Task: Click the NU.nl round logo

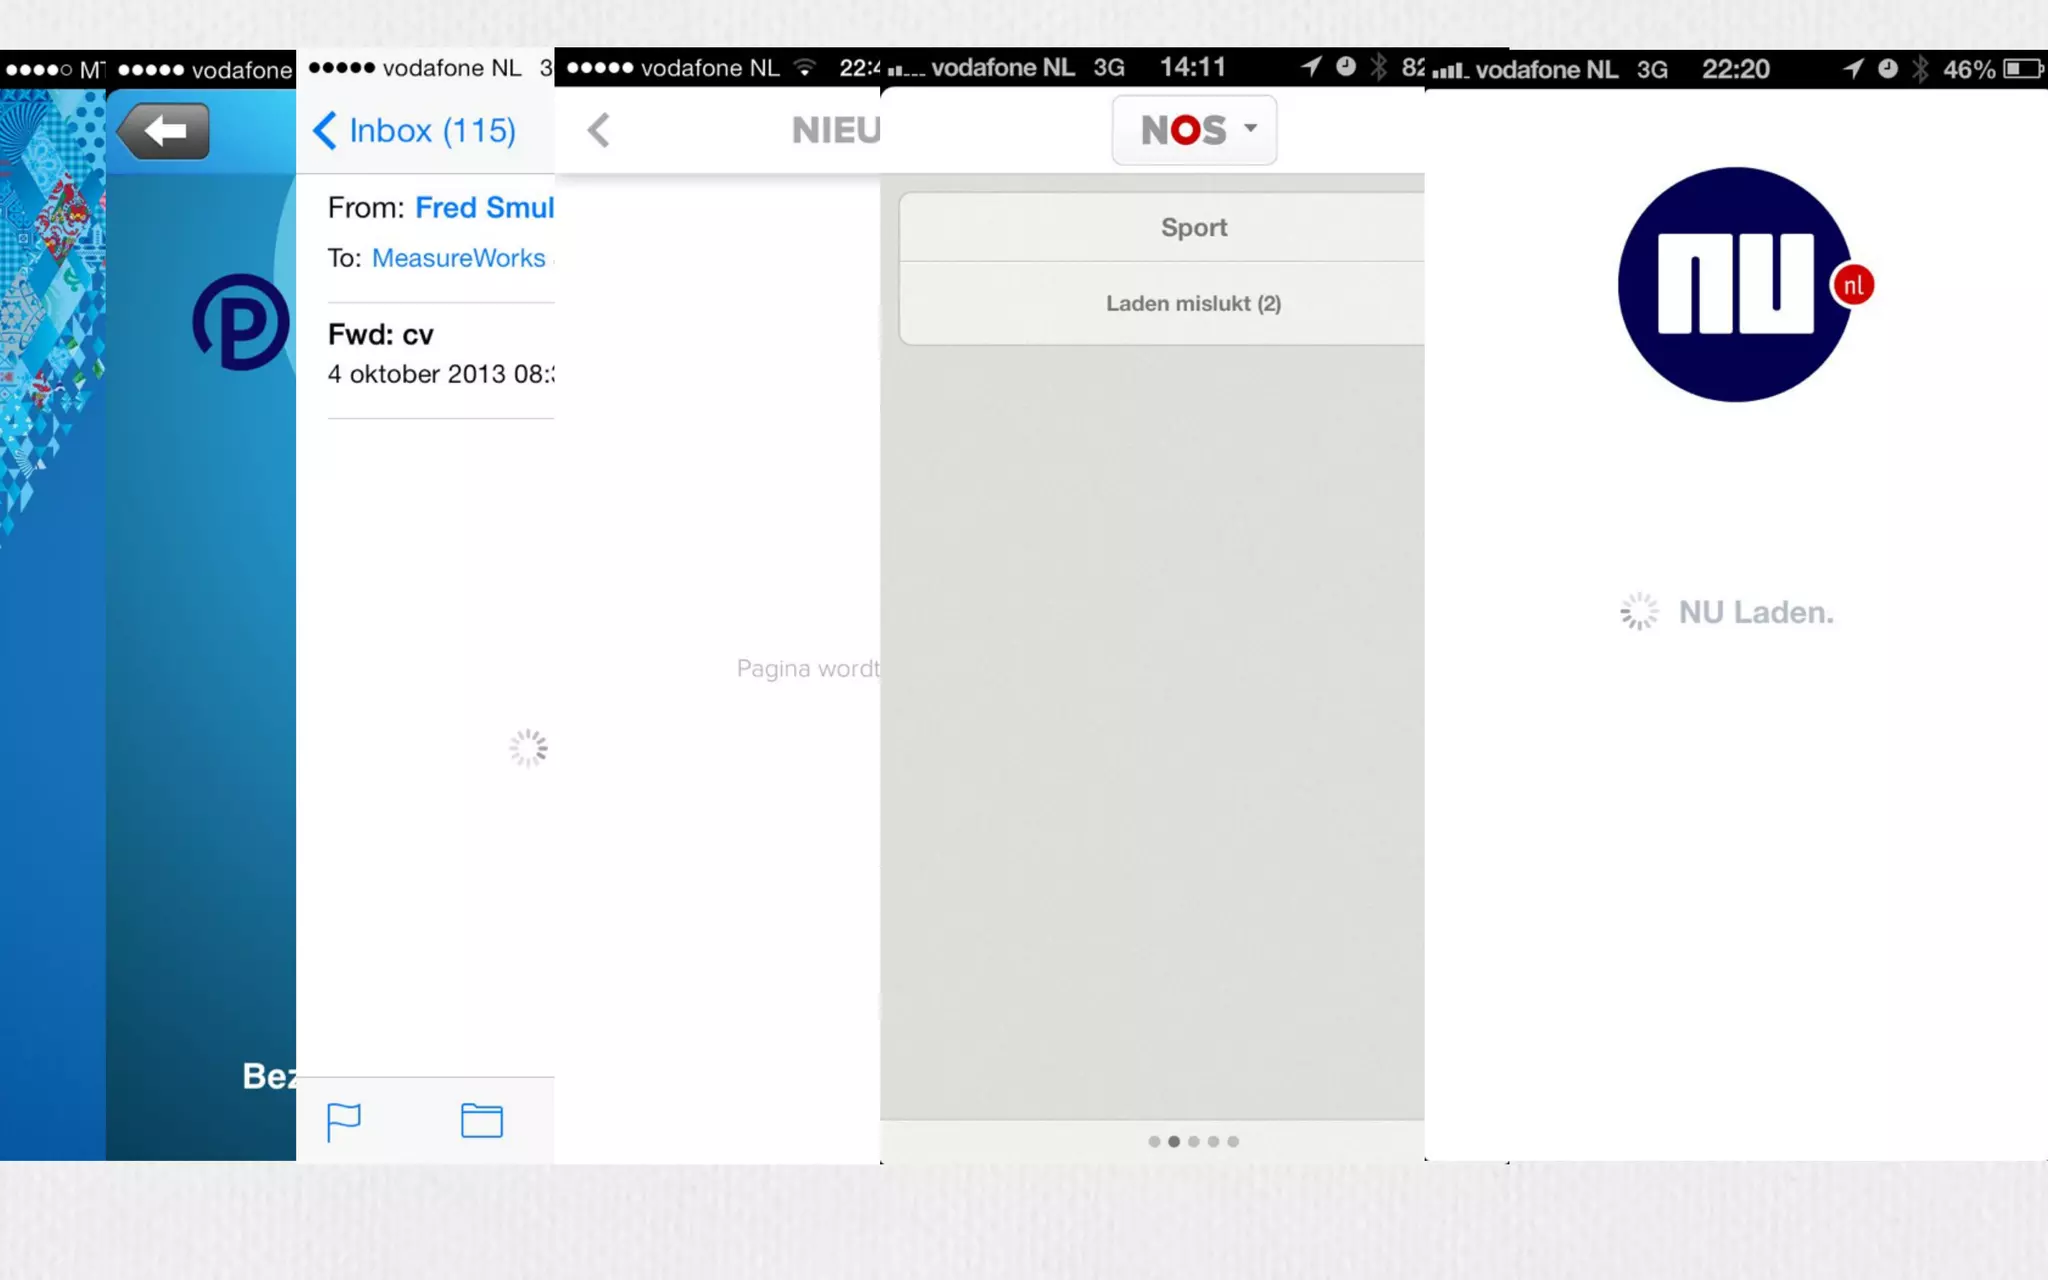Action: click(x=1735, y=285)
